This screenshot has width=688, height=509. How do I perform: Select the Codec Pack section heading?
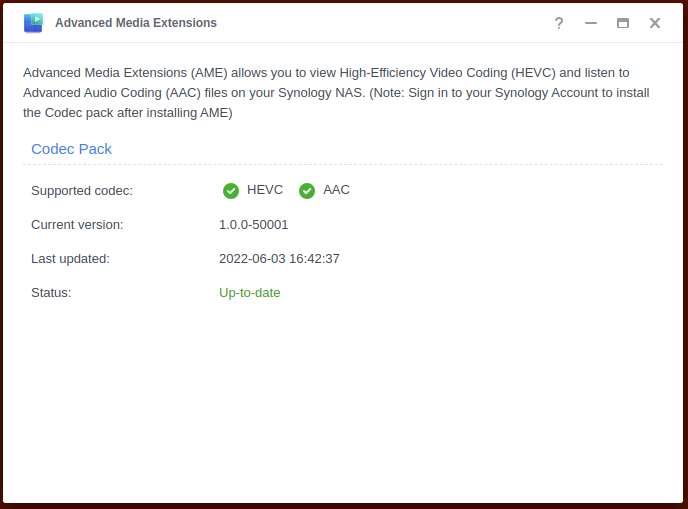(71, 149)
